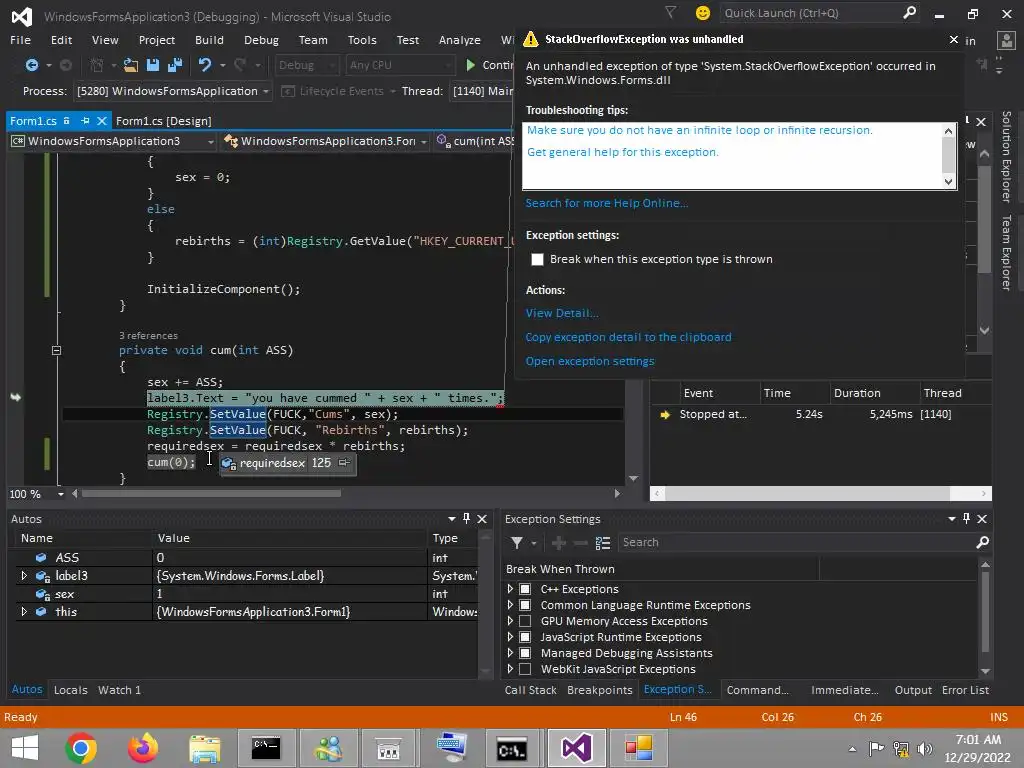1024x768 pixels.
Task: Click the events list horizontal scrollbar
Action: [x=821, y=494]
